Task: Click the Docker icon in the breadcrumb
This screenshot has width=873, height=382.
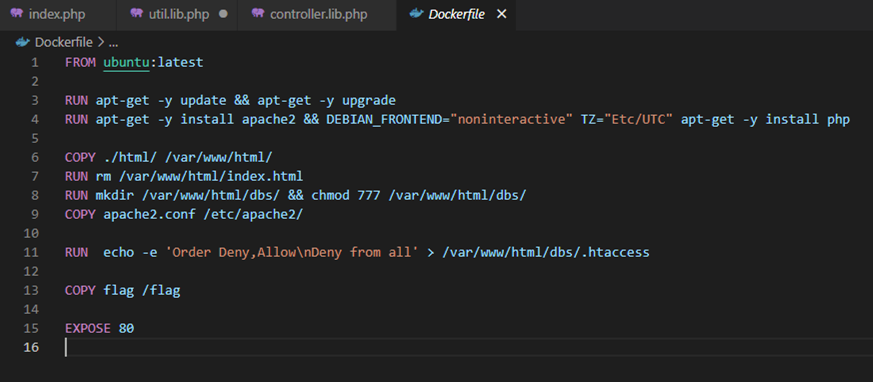Action: point(22,42)
